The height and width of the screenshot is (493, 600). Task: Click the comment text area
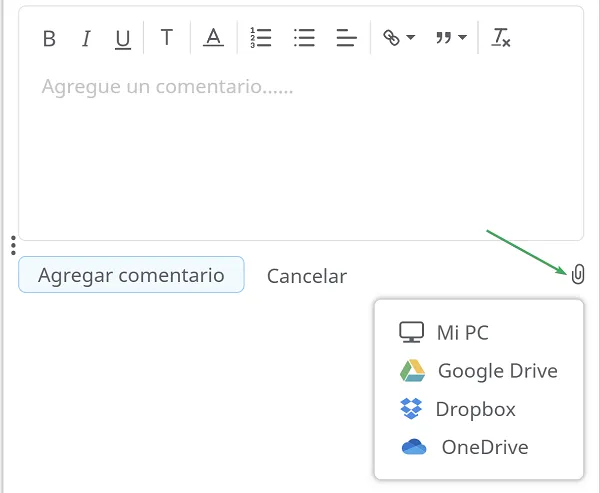[x=301, y=149]
